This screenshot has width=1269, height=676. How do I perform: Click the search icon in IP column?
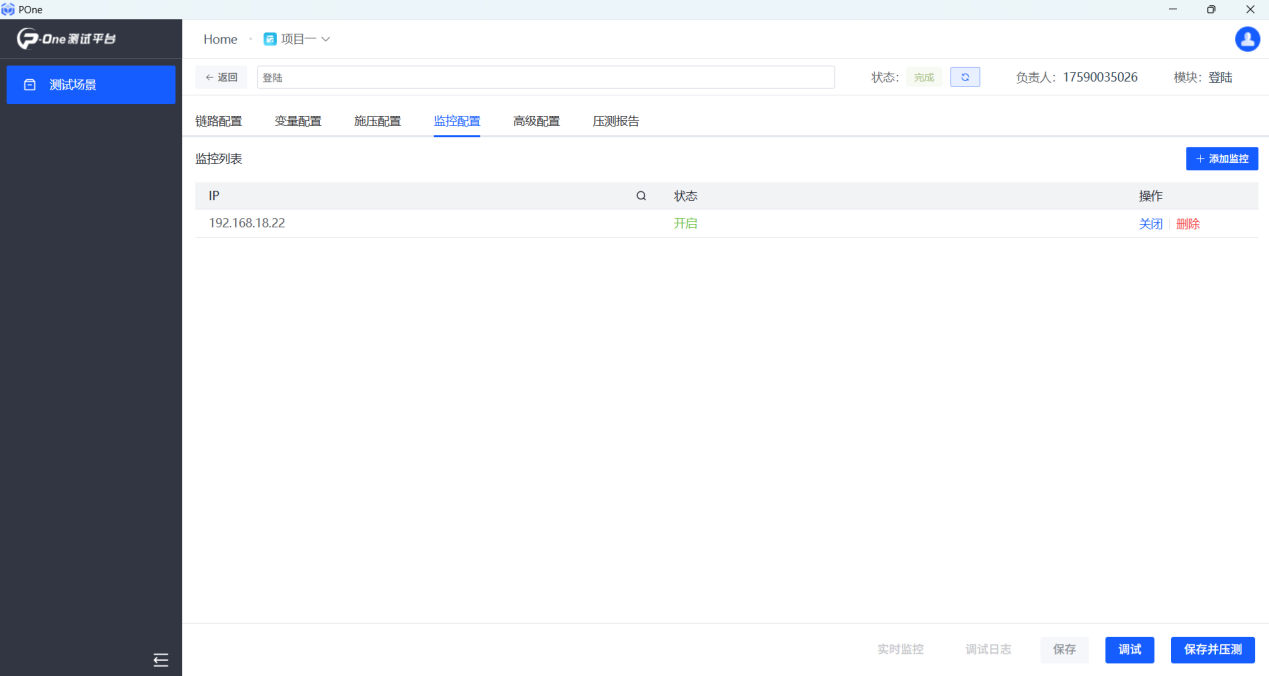pos(641,196)
